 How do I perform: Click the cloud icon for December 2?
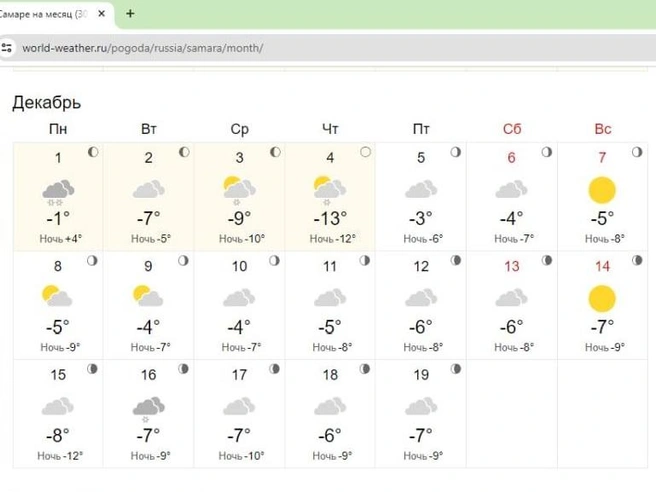[149, 189]
